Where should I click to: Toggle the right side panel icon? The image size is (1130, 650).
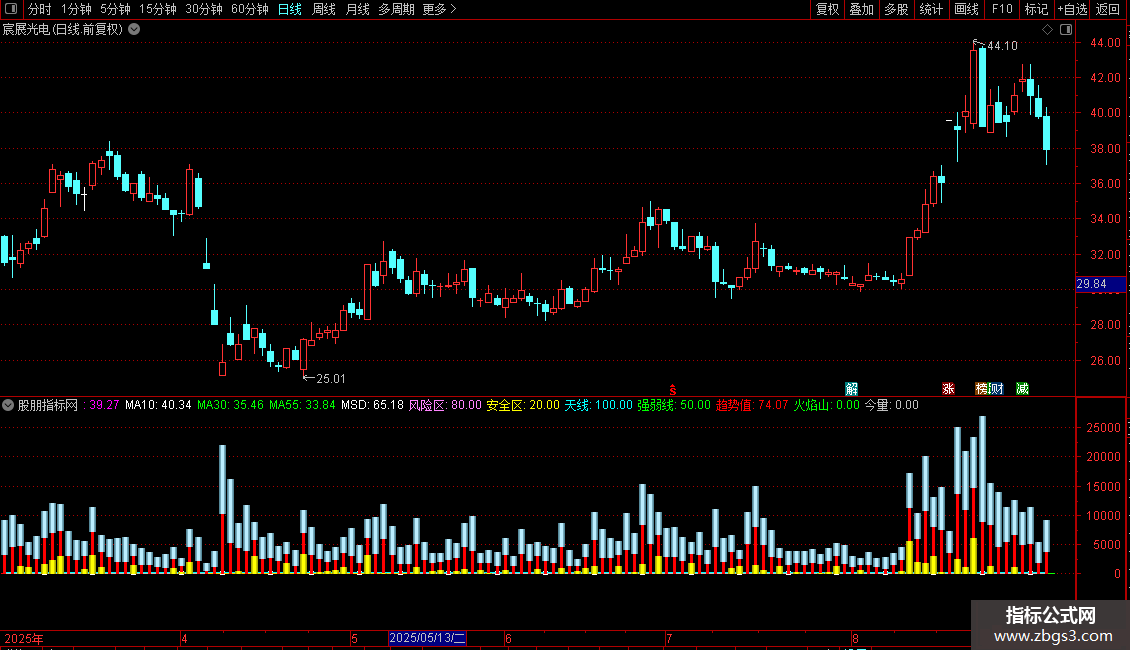pyautogui.click(x=1066, y=30)
